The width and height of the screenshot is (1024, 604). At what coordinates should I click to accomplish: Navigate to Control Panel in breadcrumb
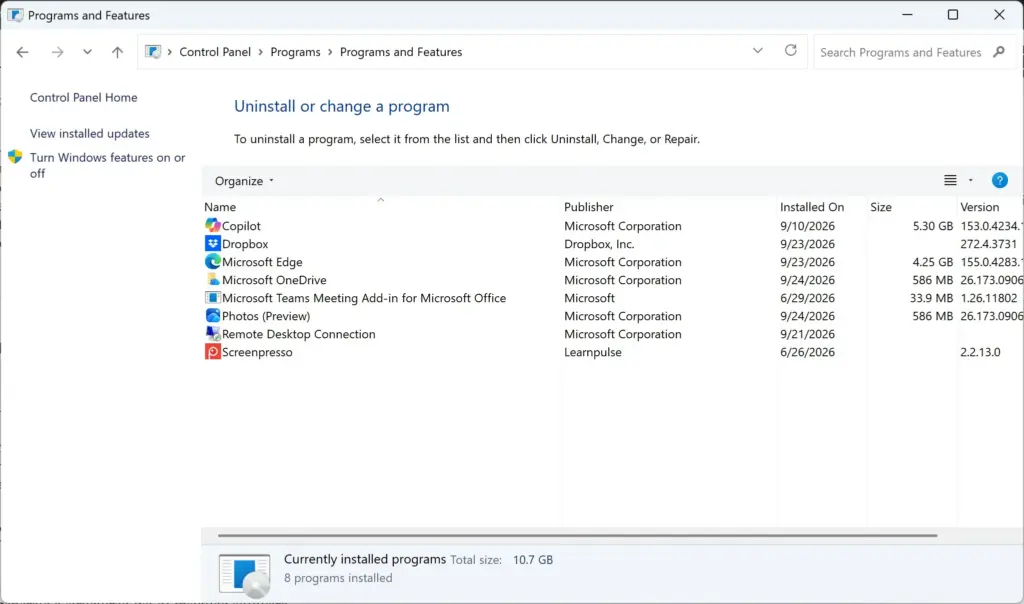(x=215, y=52)
